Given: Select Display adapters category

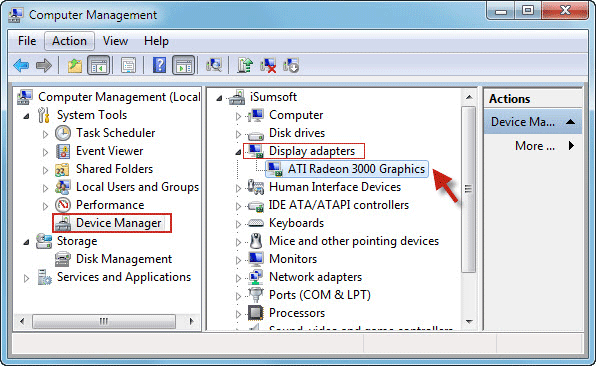Looking at the screenshot, I should [312, 151].
